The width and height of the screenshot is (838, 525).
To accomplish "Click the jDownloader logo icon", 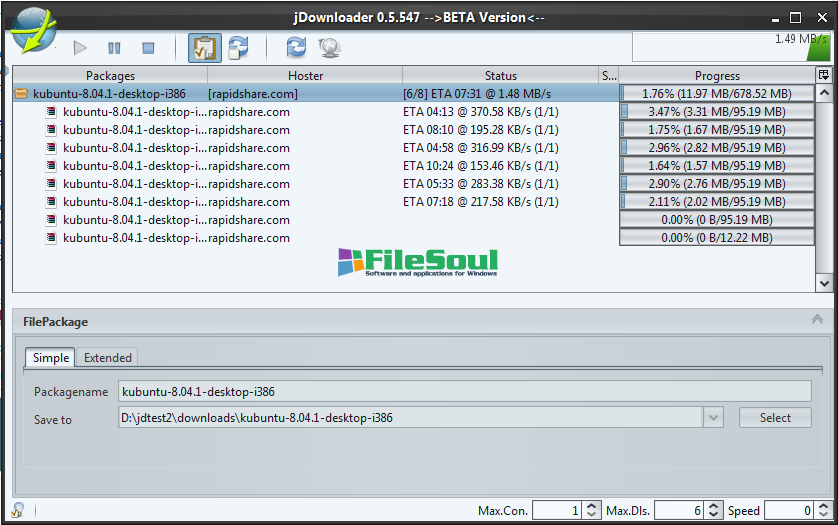I will (34, 30).
